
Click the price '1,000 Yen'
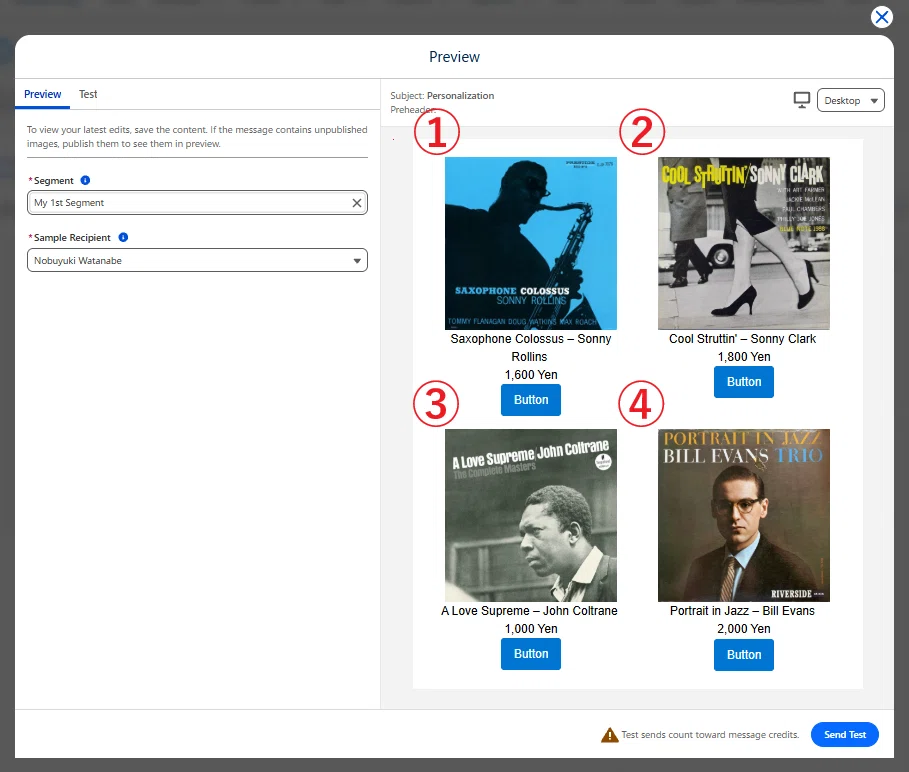coord(530,629)
